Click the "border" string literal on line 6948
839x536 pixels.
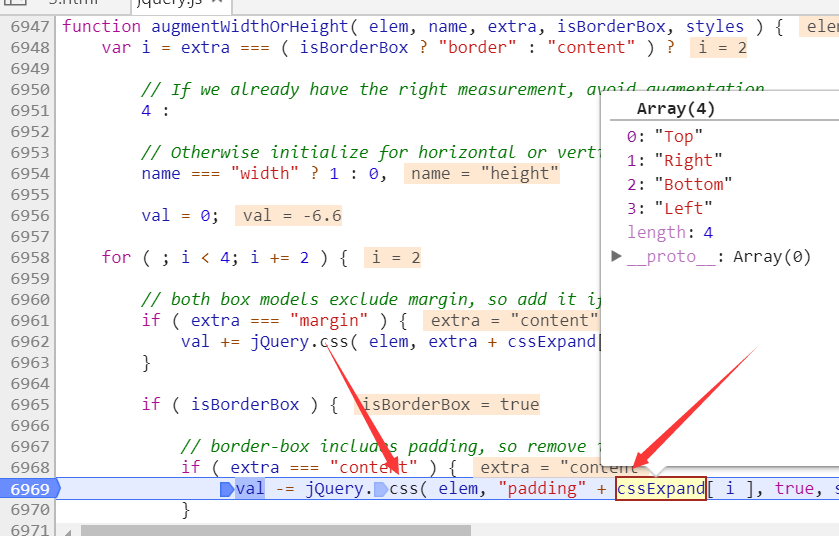477,48
